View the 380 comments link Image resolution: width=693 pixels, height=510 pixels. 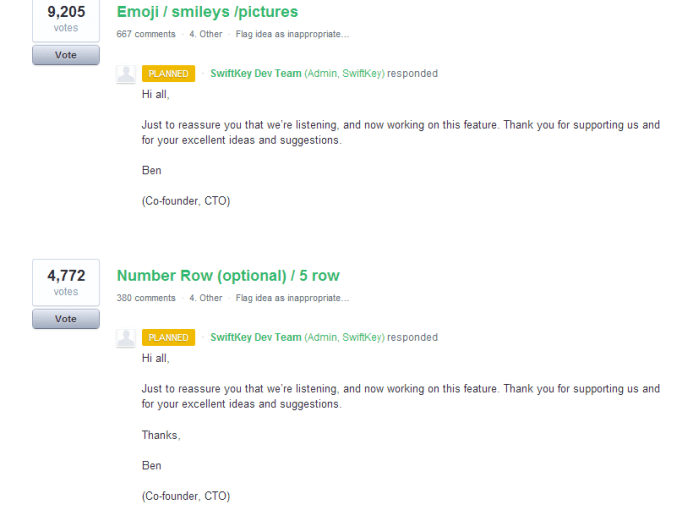146,298
